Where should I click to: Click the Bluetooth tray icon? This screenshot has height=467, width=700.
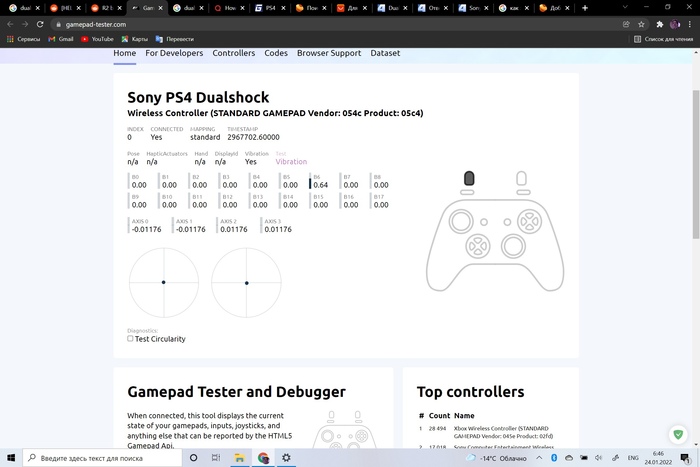click(554, 458)
